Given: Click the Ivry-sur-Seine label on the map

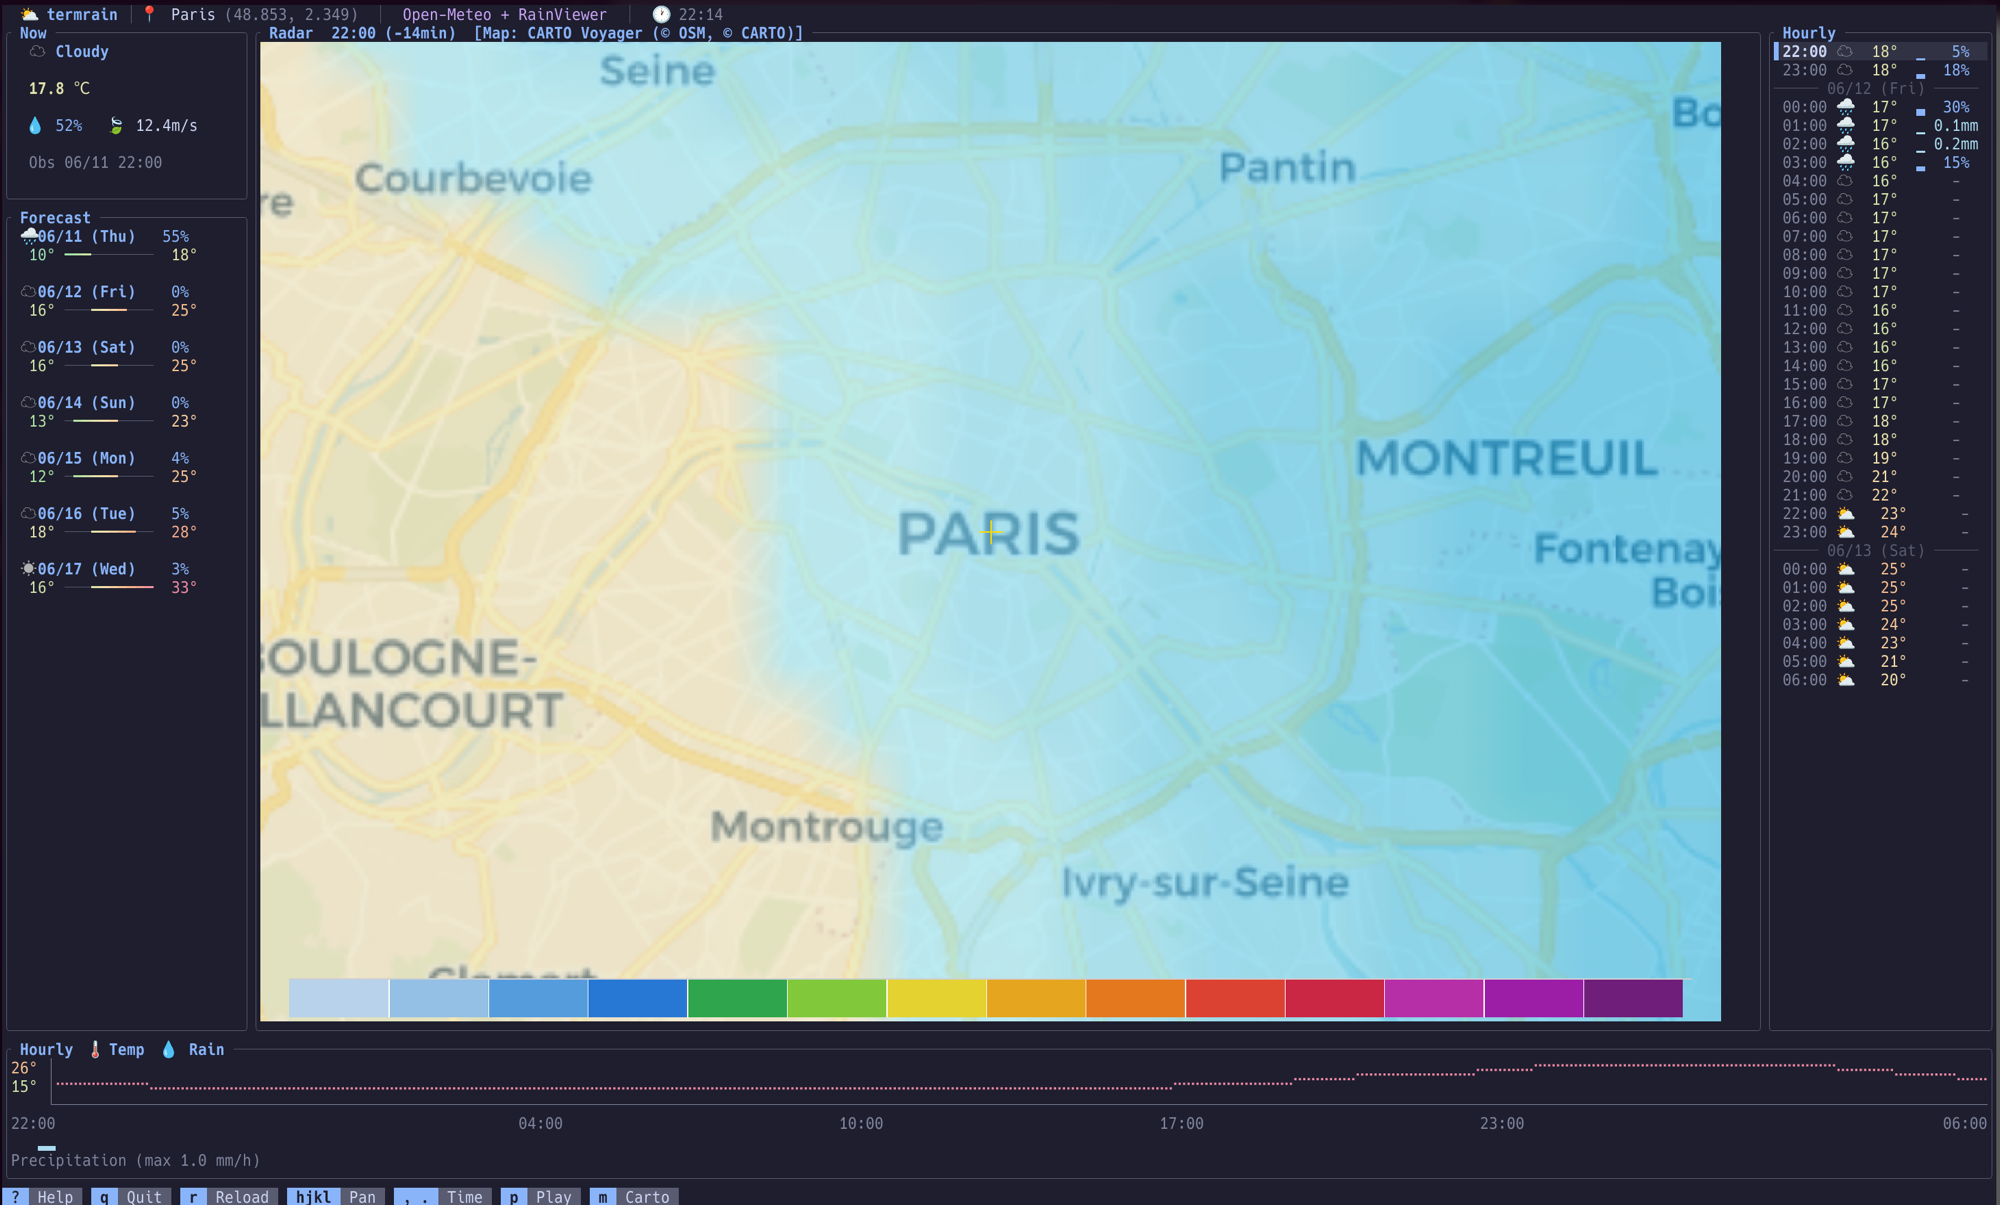Looking at the screenshot, I should [x=1204, y=882].
